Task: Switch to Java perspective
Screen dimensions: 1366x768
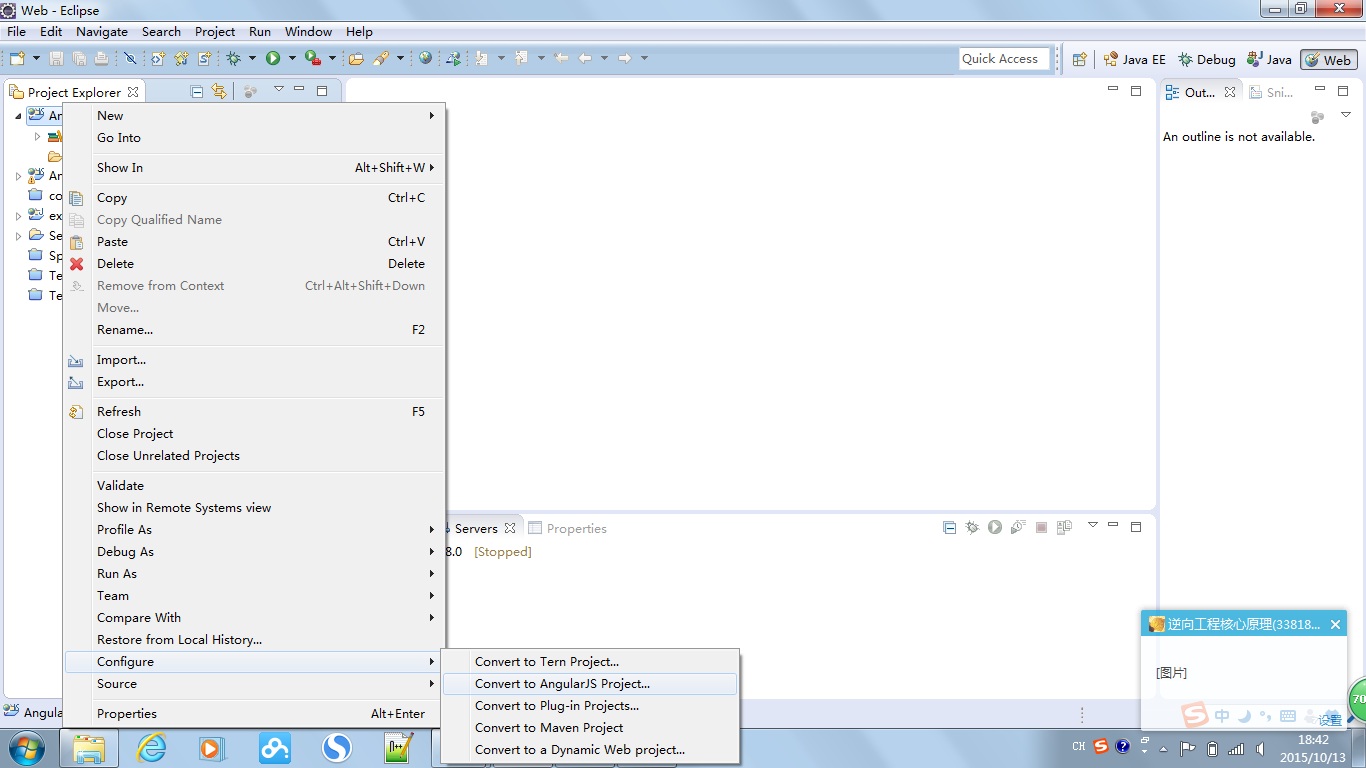Action: pos(1269,60)
